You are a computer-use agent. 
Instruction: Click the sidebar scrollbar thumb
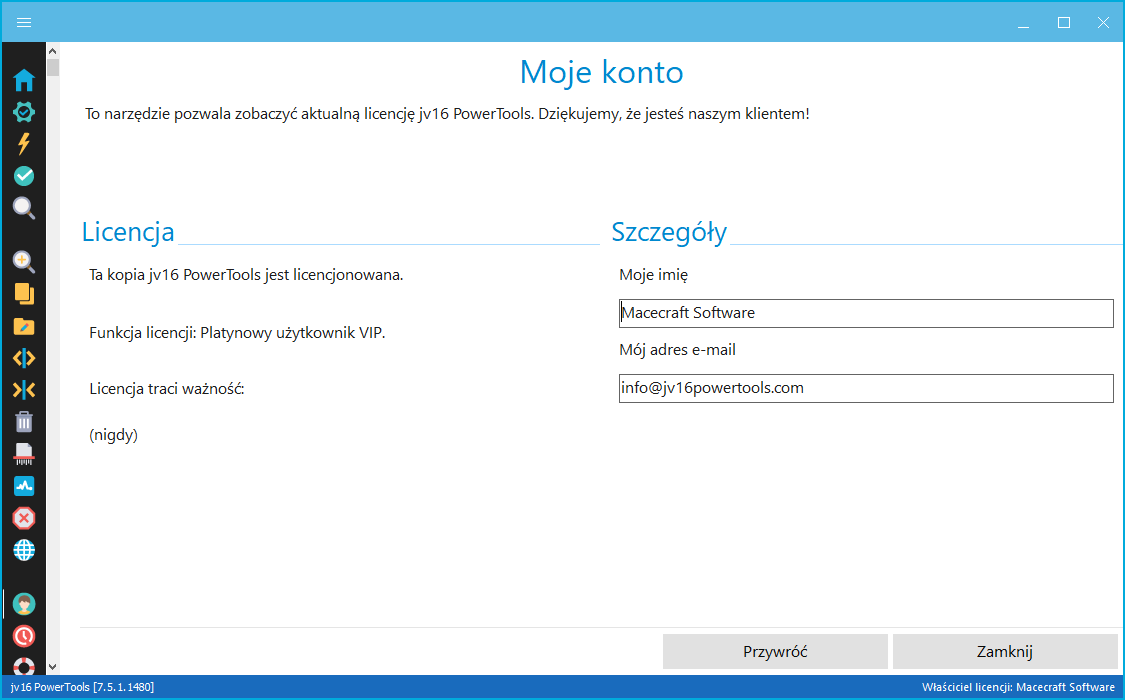pyautogui.click(x=52, y=67)
